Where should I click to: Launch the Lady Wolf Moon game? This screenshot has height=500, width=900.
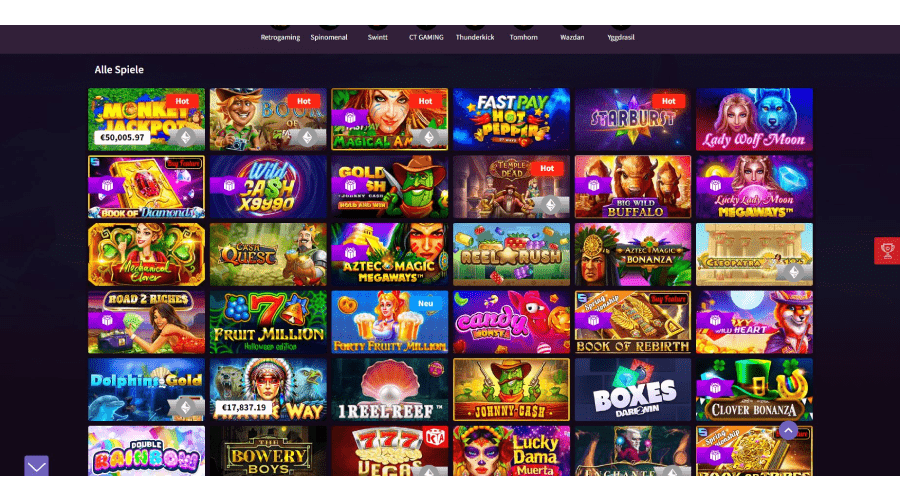click(x=754, y=119)
